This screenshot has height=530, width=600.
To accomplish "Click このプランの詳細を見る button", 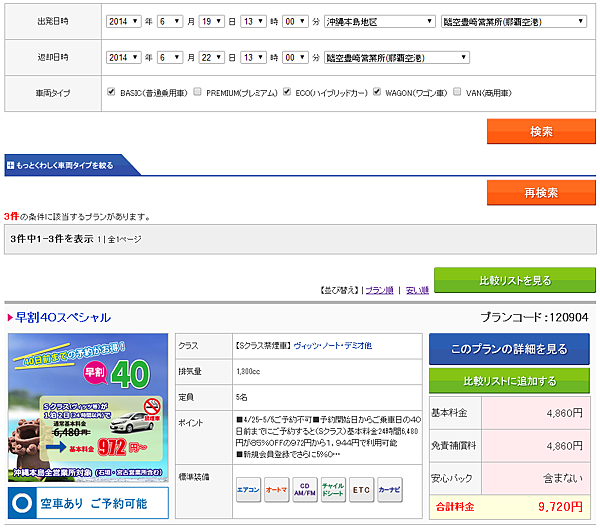I will click(x=508, y=349).
